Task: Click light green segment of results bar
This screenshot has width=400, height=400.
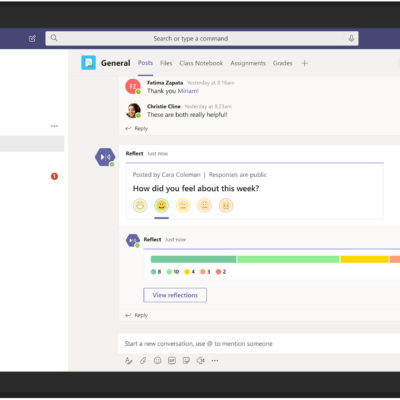Action: [288, 259]
